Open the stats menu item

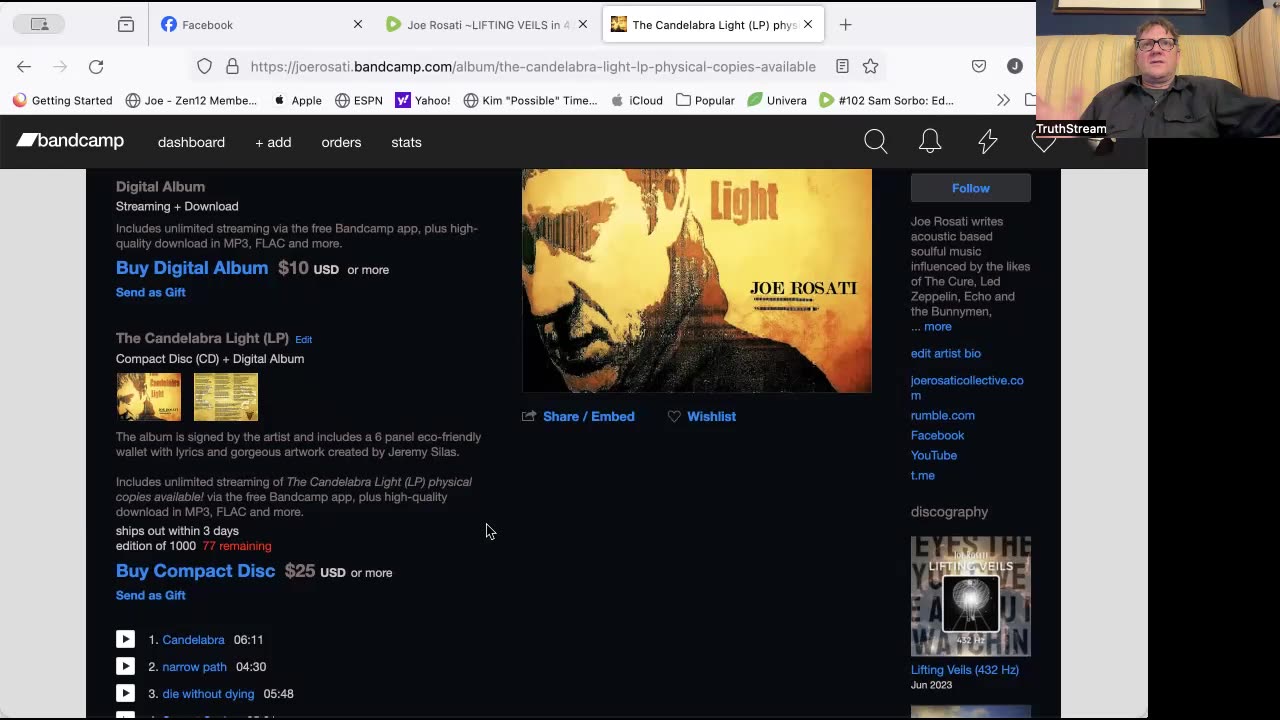406,142
